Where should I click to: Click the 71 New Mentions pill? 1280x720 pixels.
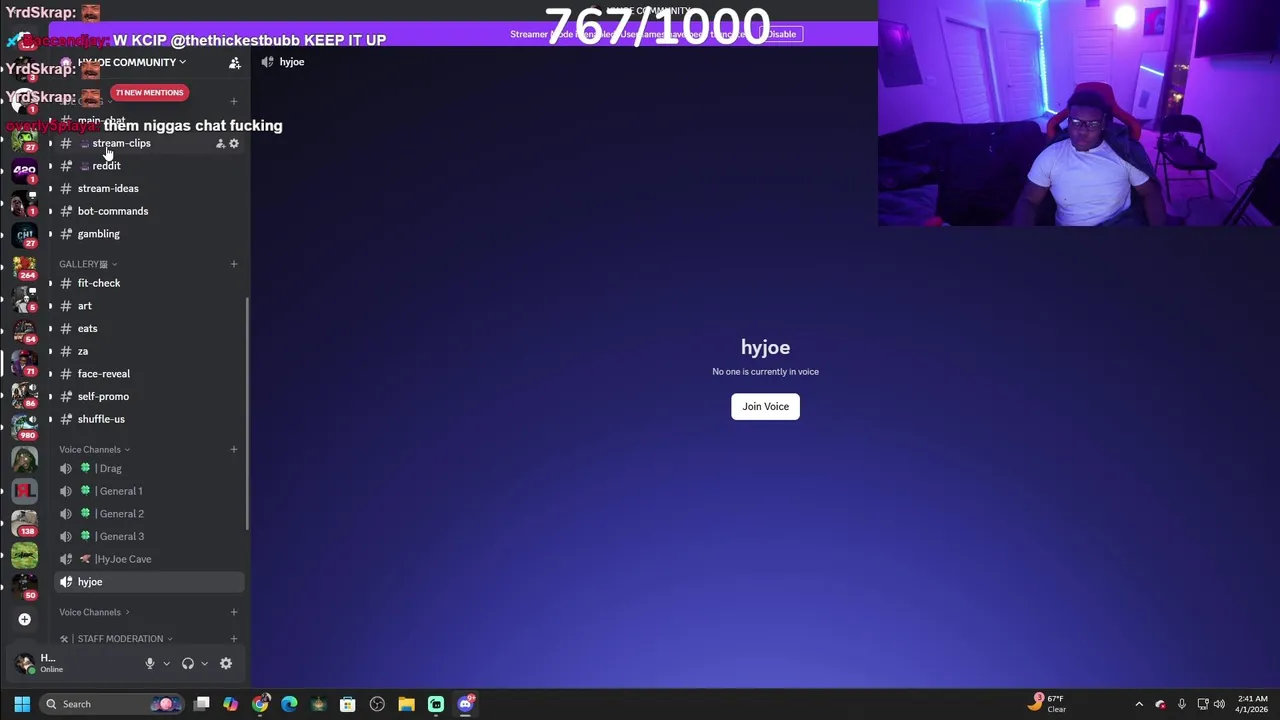pos(149,92)
